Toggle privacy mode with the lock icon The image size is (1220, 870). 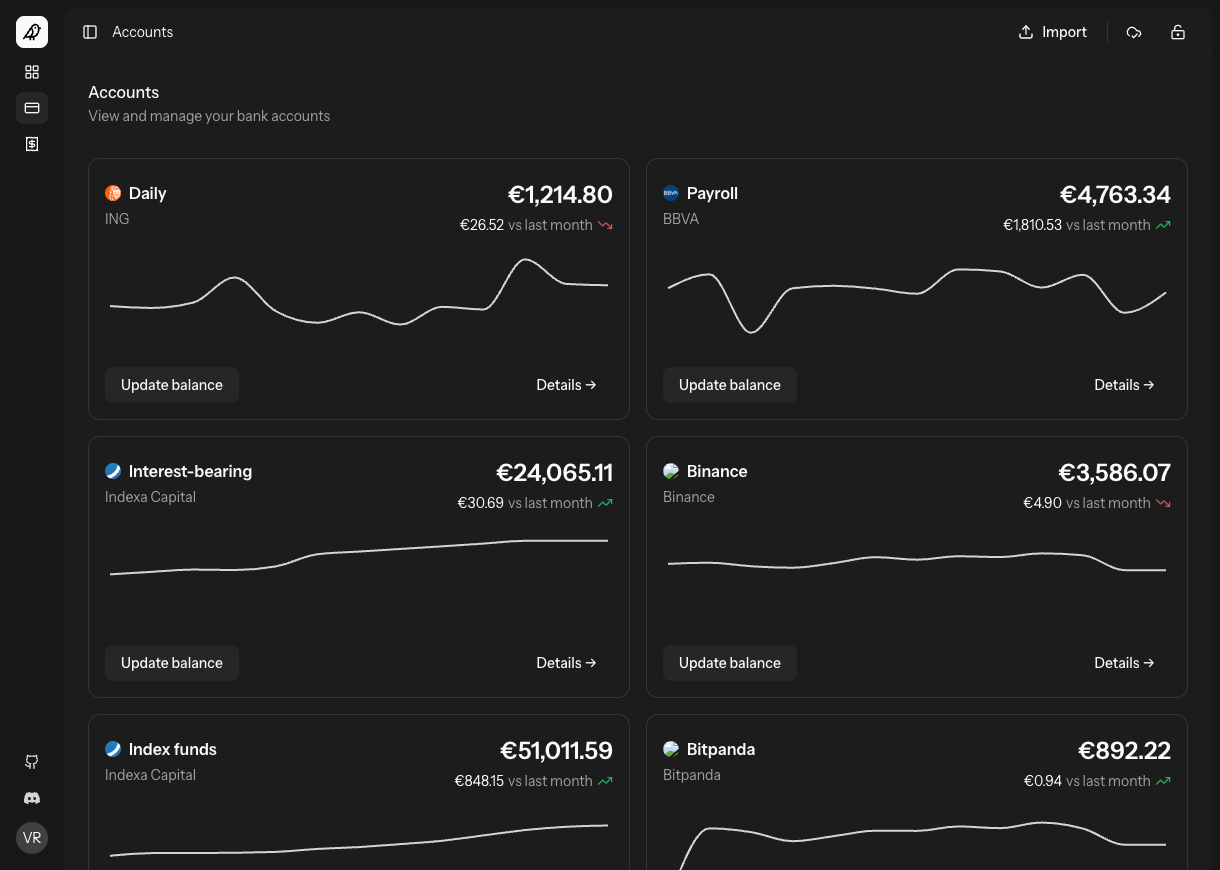coord(1178,31)
